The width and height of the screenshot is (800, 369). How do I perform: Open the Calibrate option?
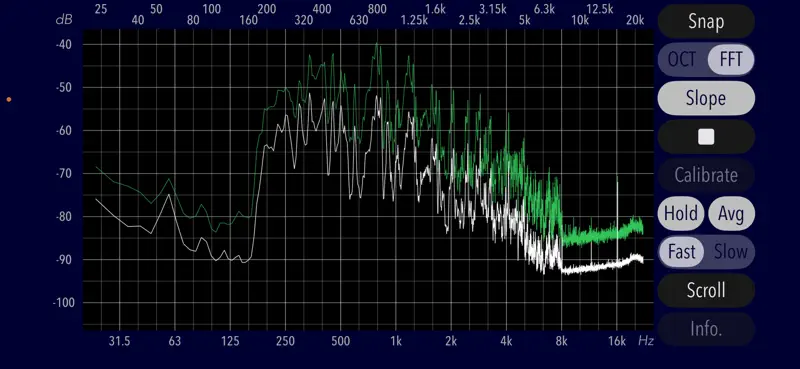click(706, 175)
